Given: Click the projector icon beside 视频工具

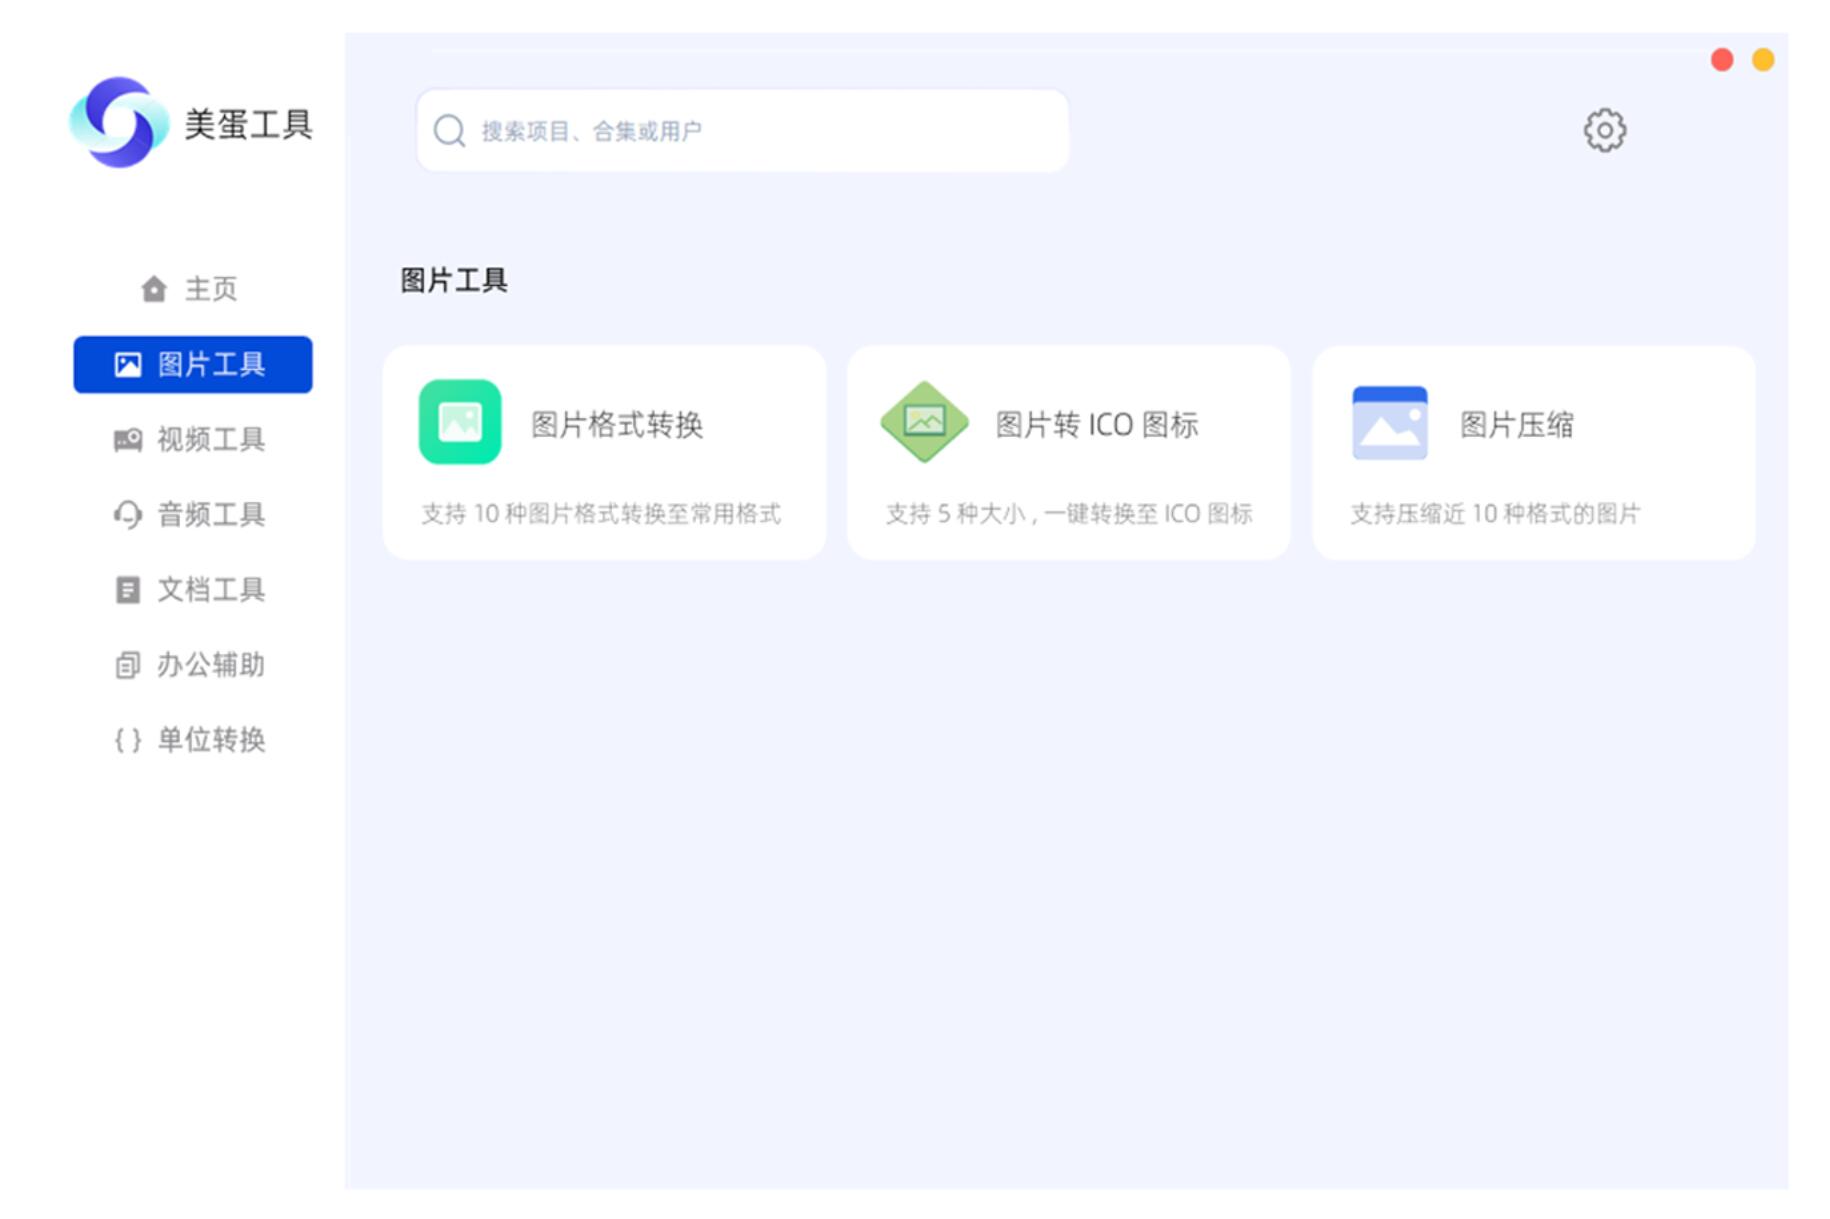Looking at the screenshot, I should (128, 440).
